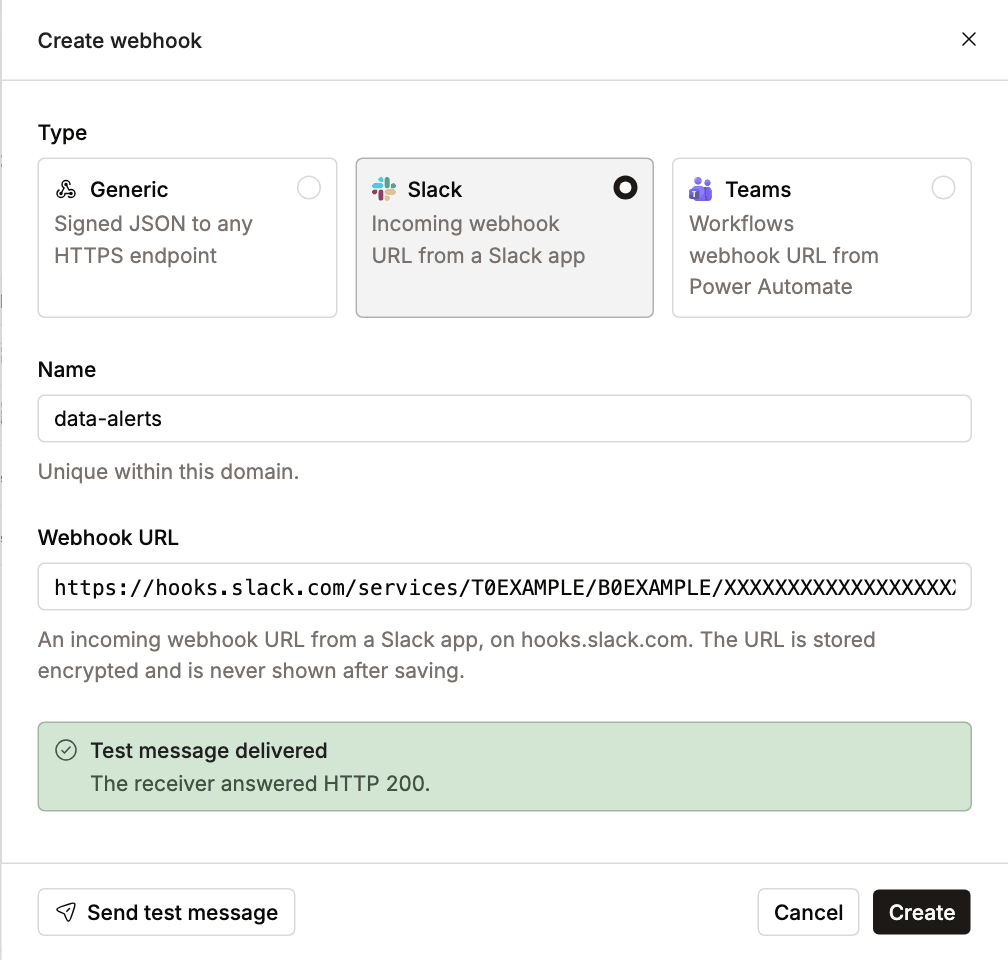This screenshot has width=1008, height=960.
Task: Click the Name input field
Action: [x=504, y=419]
